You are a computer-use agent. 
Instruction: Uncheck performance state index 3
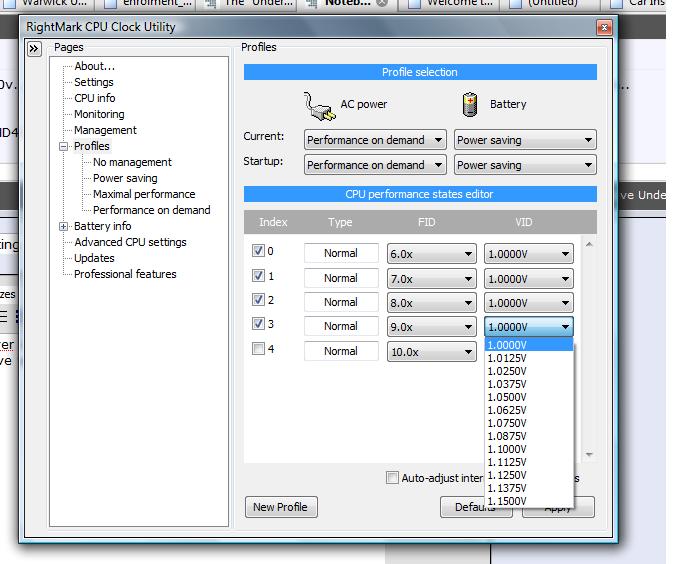[x=258, y=323]
